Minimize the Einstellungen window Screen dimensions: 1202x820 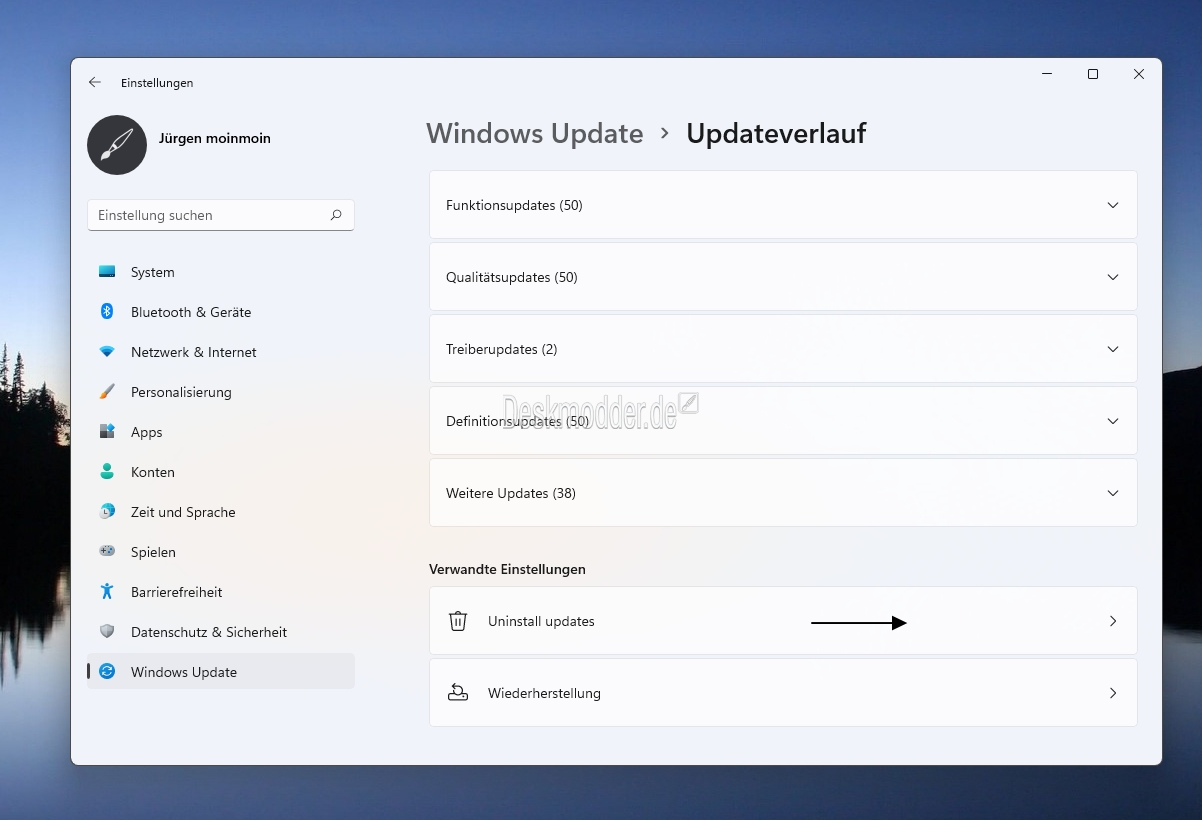[1047, 74]
